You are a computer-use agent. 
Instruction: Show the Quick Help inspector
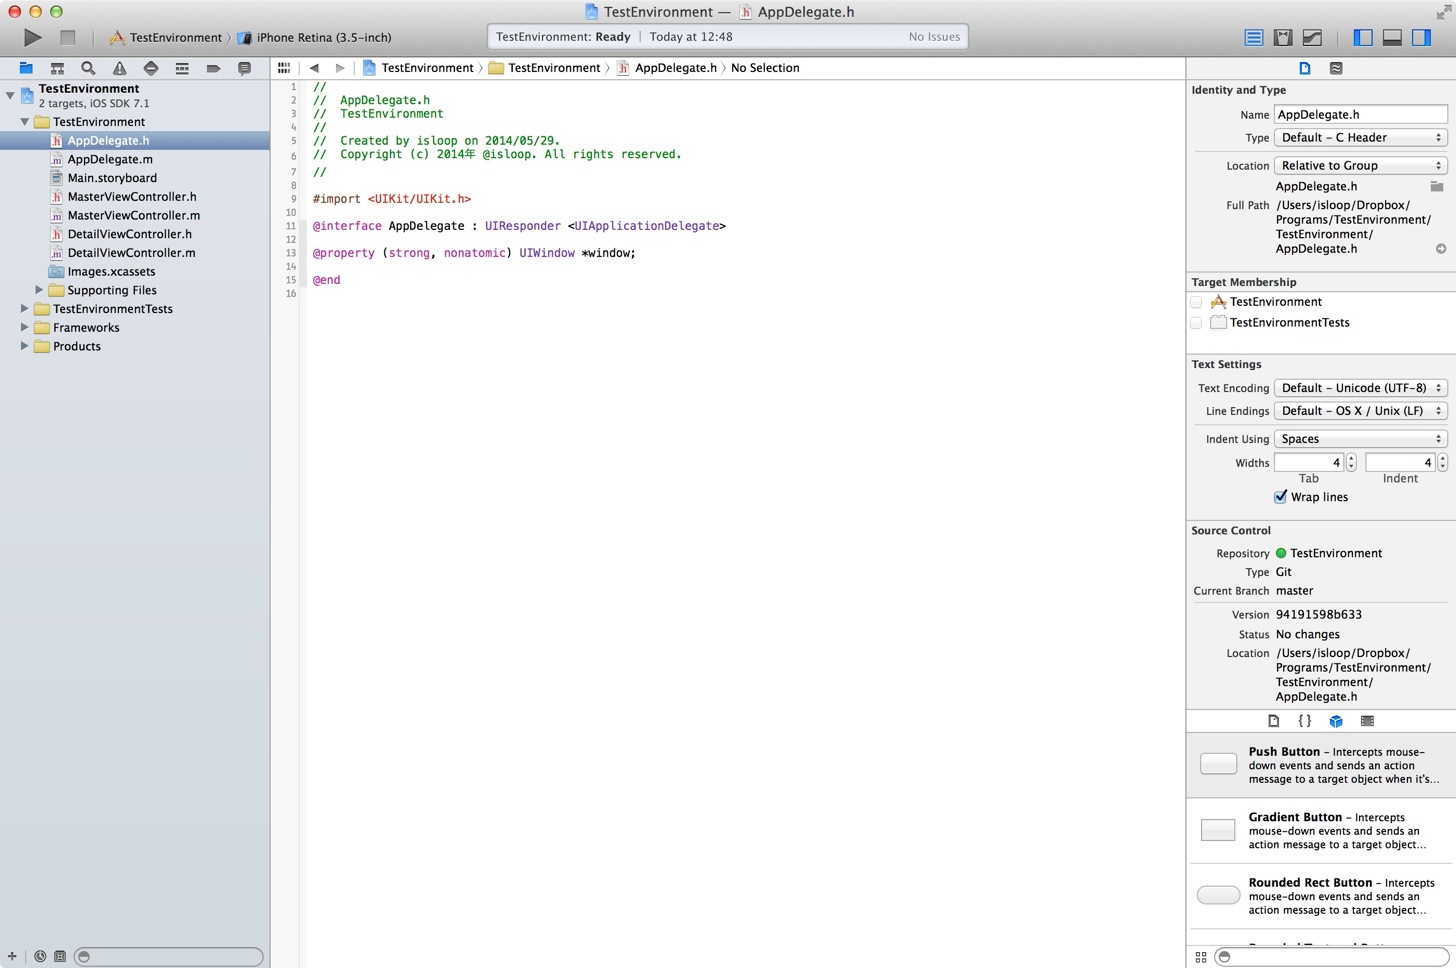tap(1336, 68)
